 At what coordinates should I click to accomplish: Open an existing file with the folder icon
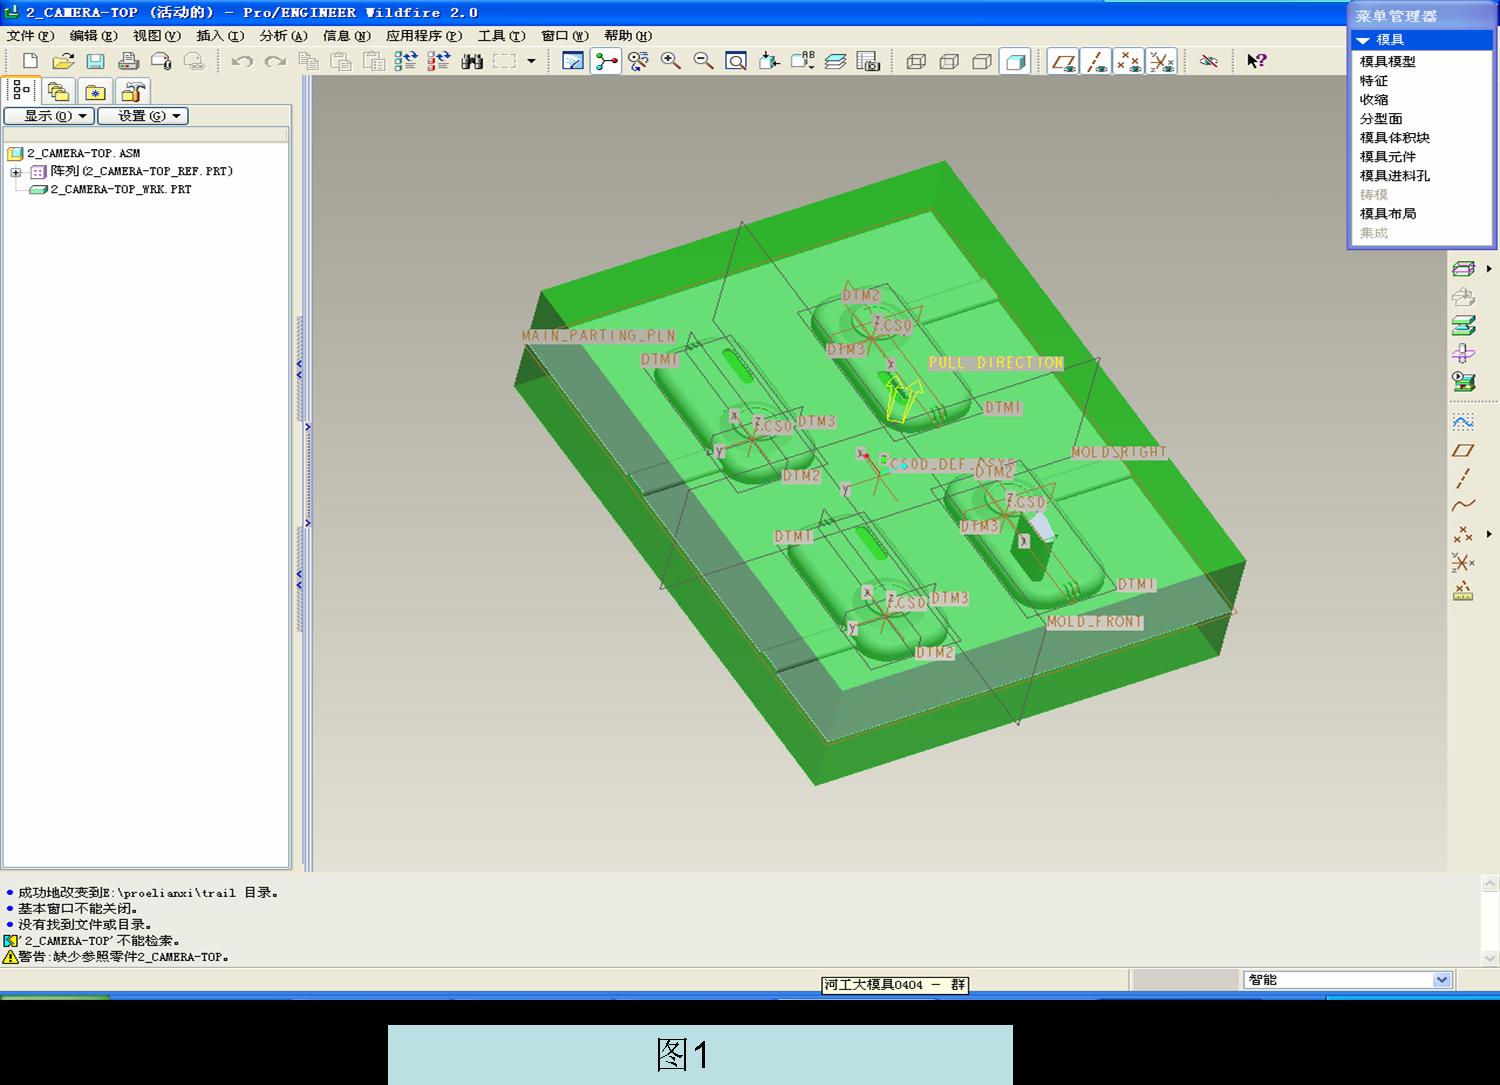pos(63,61)
